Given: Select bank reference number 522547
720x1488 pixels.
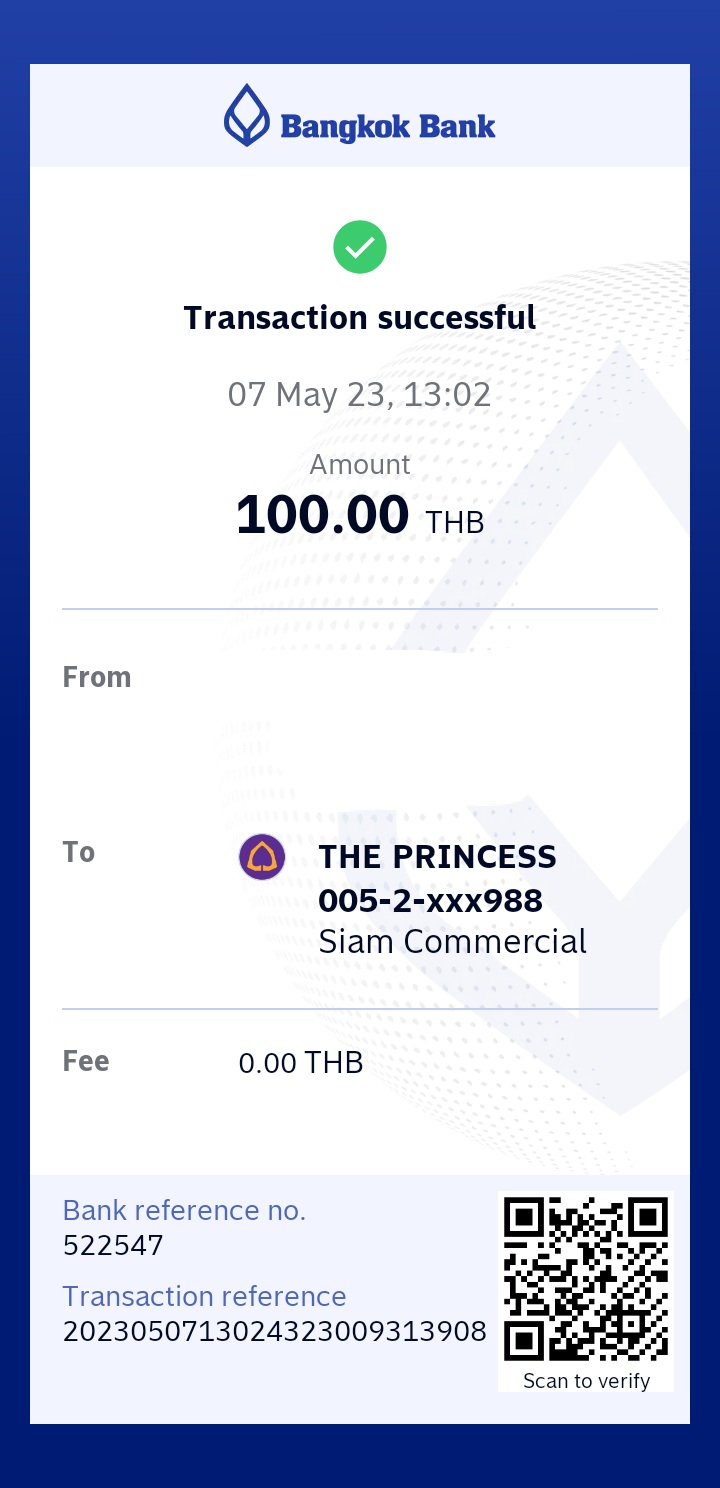Looking at the screenshot, I should click(x=113, y=1246).
